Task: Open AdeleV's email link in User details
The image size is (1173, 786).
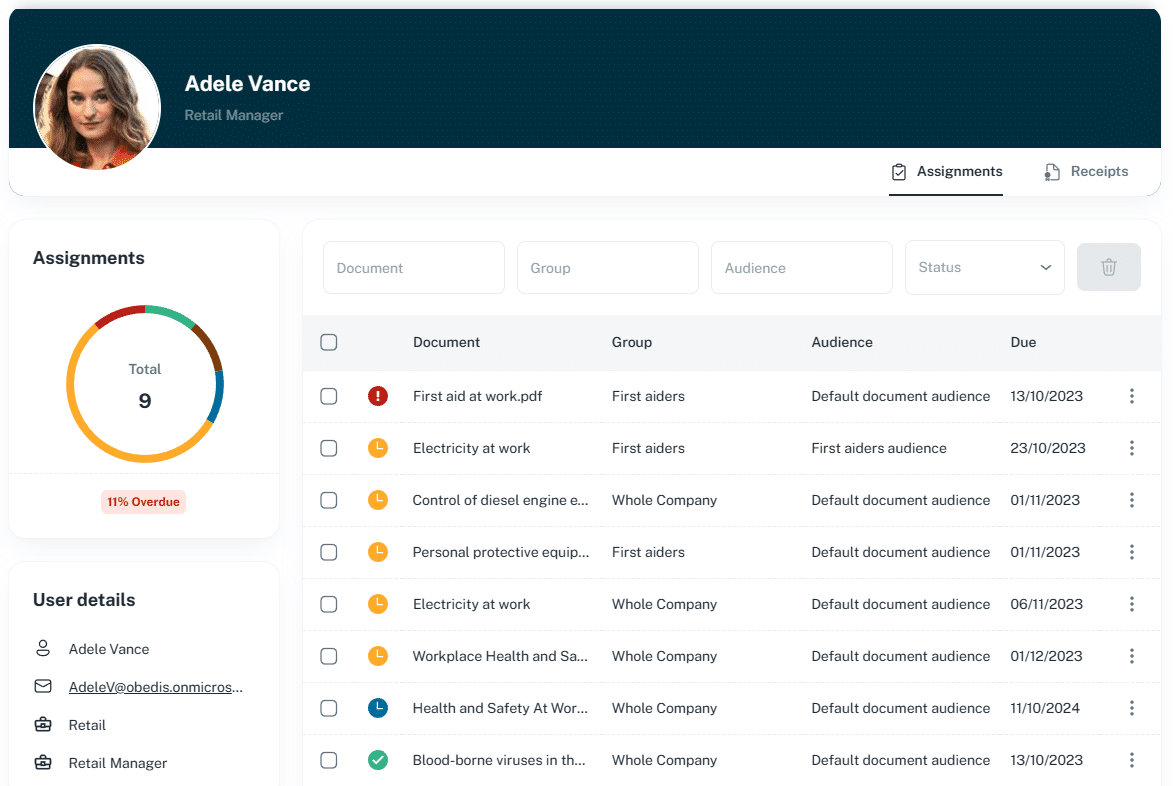Action: (155, 686)
